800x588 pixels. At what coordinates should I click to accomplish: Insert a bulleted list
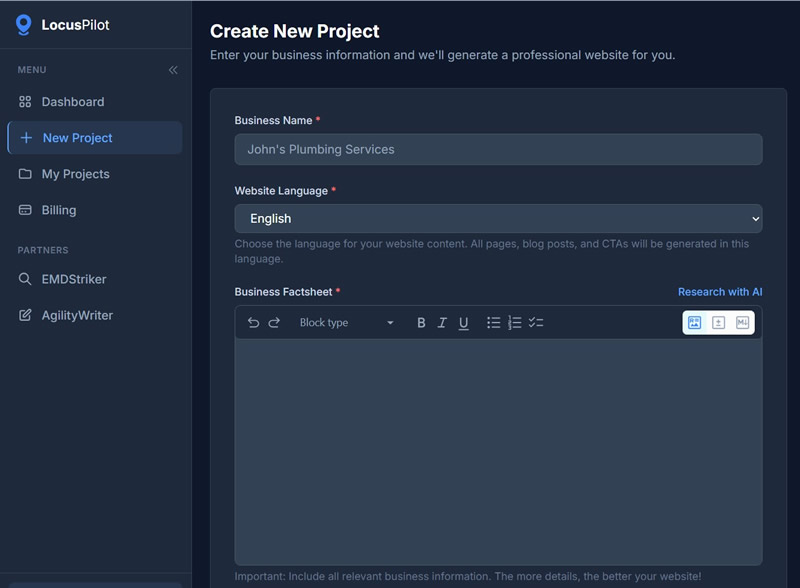click(x=493, y=323)
